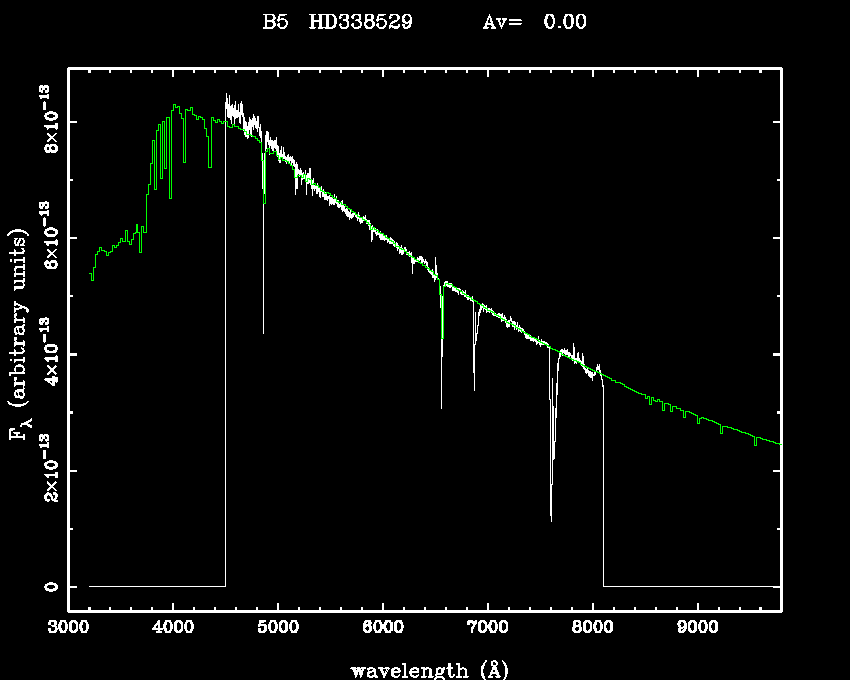Click the 0 tick label on y-axis
This screenshot has width=850, height=680.
(x=47, y=586)
